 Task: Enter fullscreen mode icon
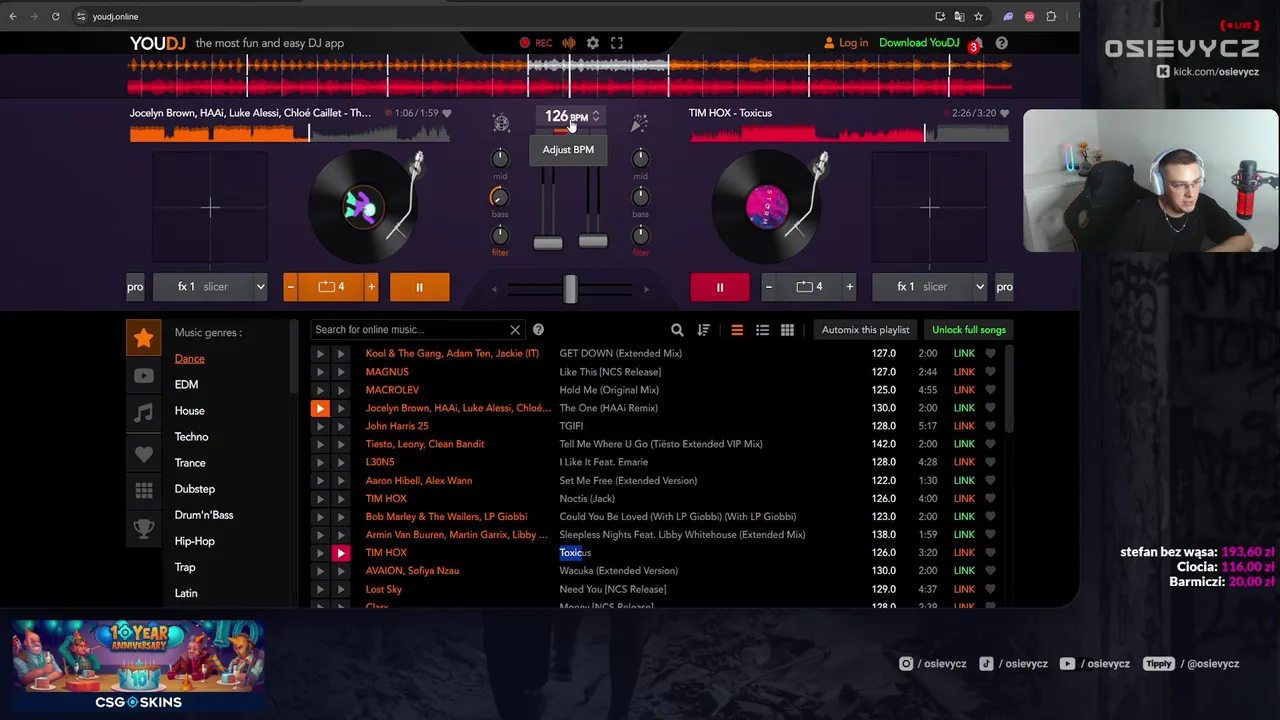pyautogui.click(x=617, y=43)
